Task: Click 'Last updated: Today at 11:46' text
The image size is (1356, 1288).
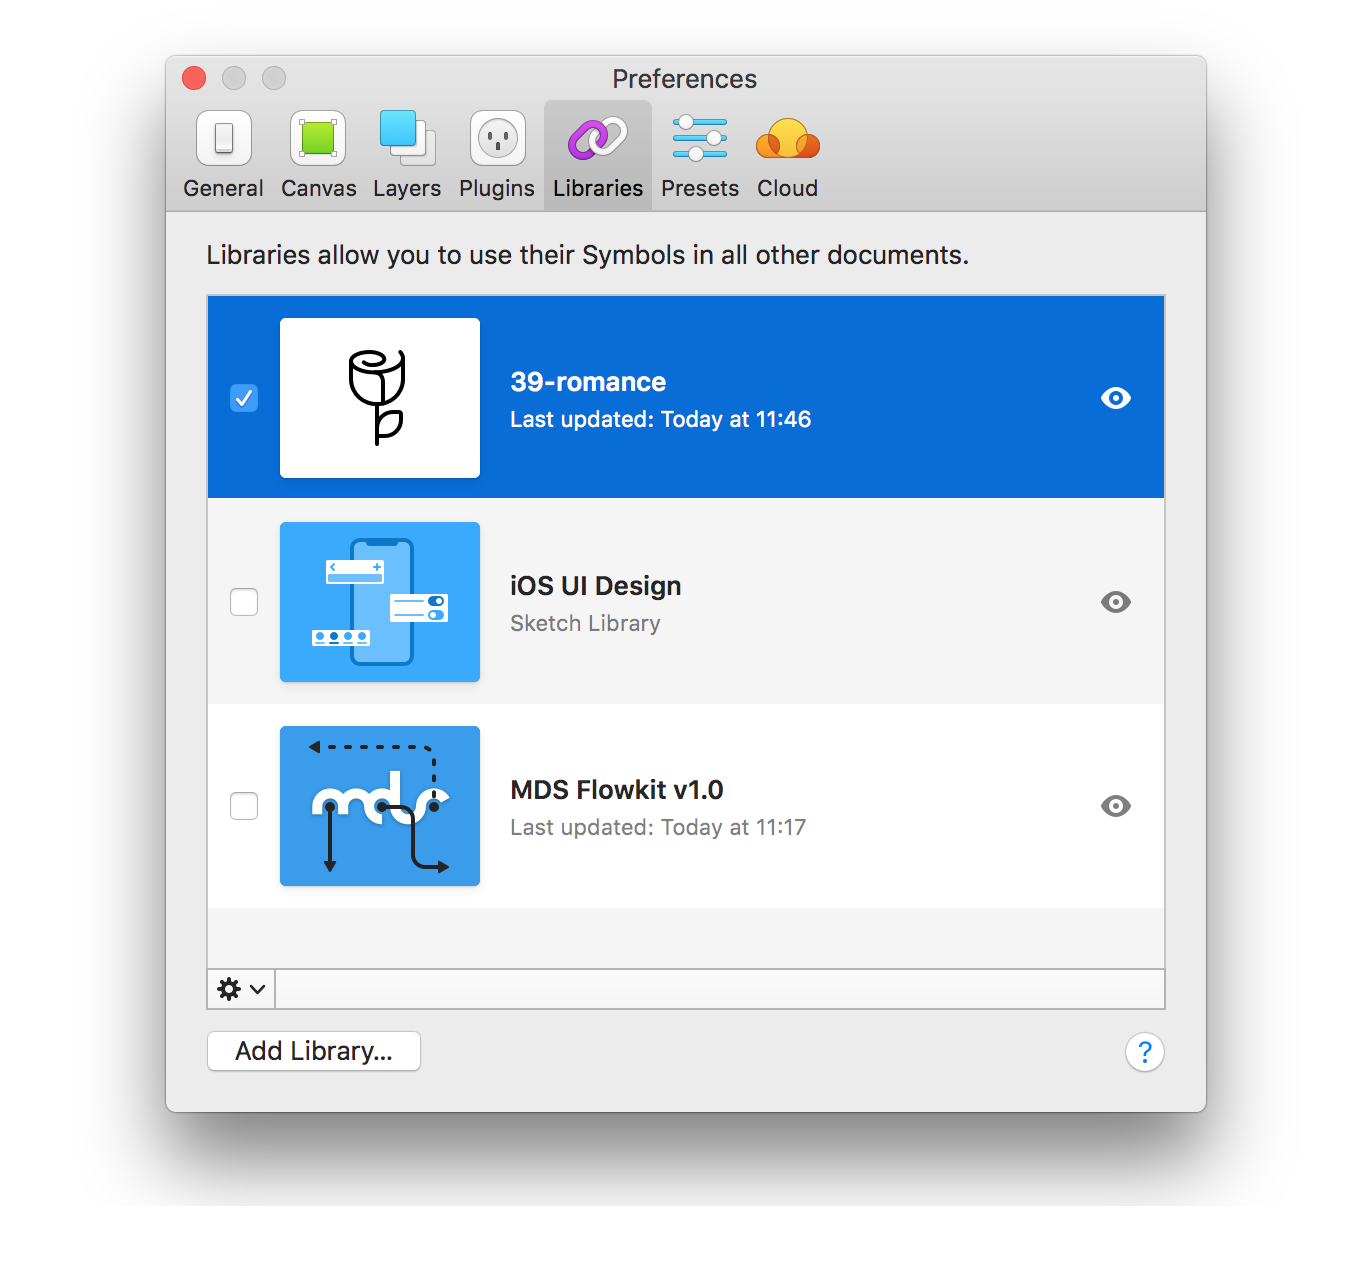Action: click(x=661, y=420)
